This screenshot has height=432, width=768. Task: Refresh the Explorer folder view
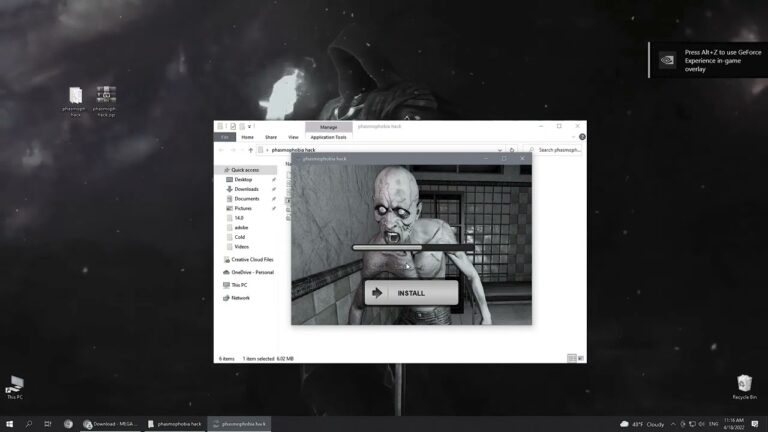512,150
